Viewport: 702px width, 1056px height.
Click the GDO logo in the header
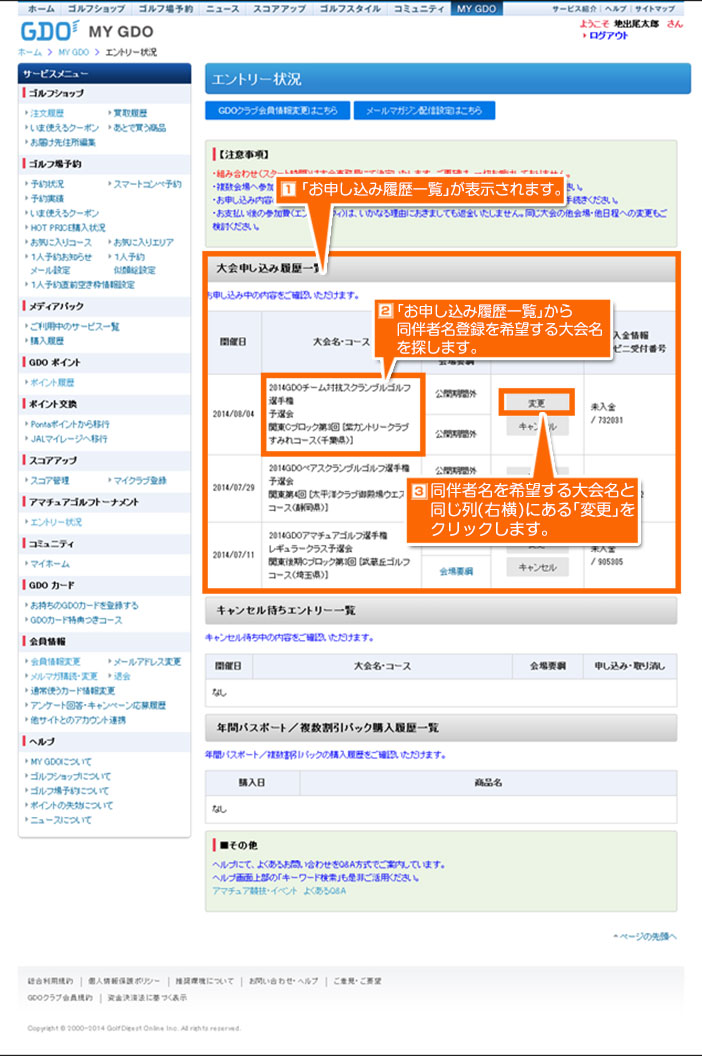coord(49,31)
